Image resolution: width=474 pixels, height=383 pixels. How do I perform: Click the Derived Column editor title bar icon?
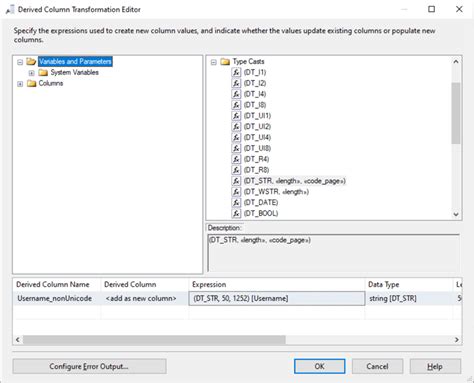[10, 10]
